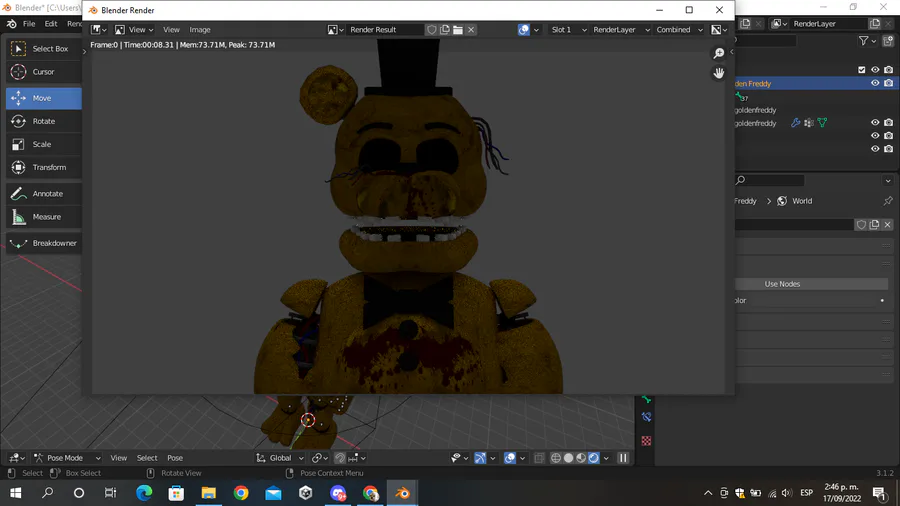Image resolution: width=900 pixels, height=506 pixels.
Task: Open View menu in Blender Render window
Action: point(171,30)
